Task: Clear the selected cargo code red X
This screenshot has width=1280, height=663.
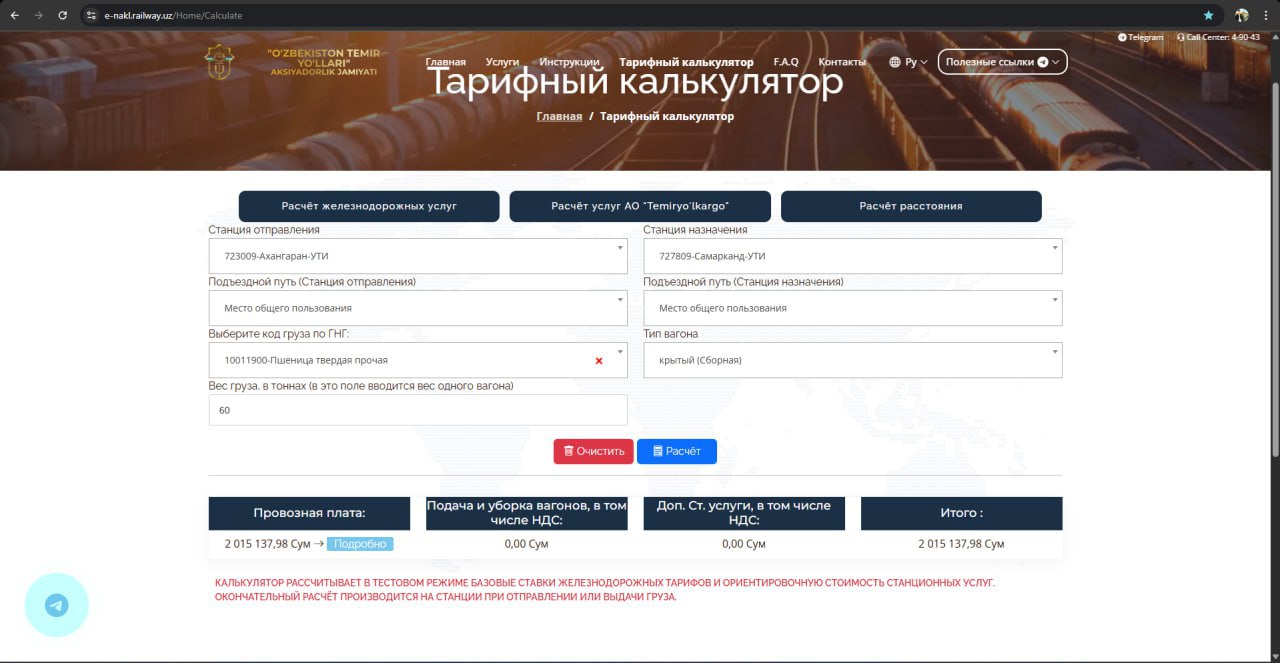Action: pos(599,360)
